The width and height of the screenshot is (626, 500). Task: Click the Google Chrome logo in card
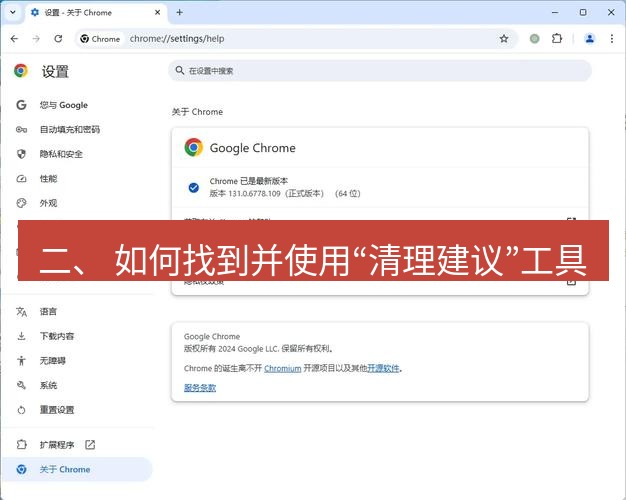[194, 147]
